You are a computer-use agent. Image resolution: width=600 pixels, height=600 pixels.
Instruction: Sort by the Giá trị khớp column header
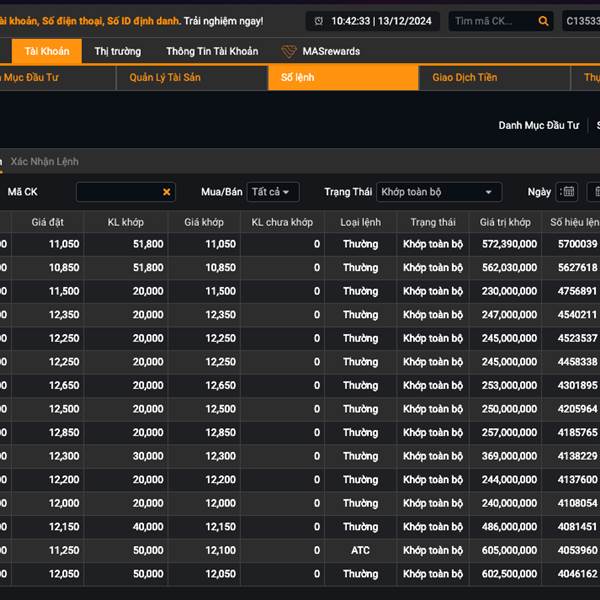pos(505,222)
